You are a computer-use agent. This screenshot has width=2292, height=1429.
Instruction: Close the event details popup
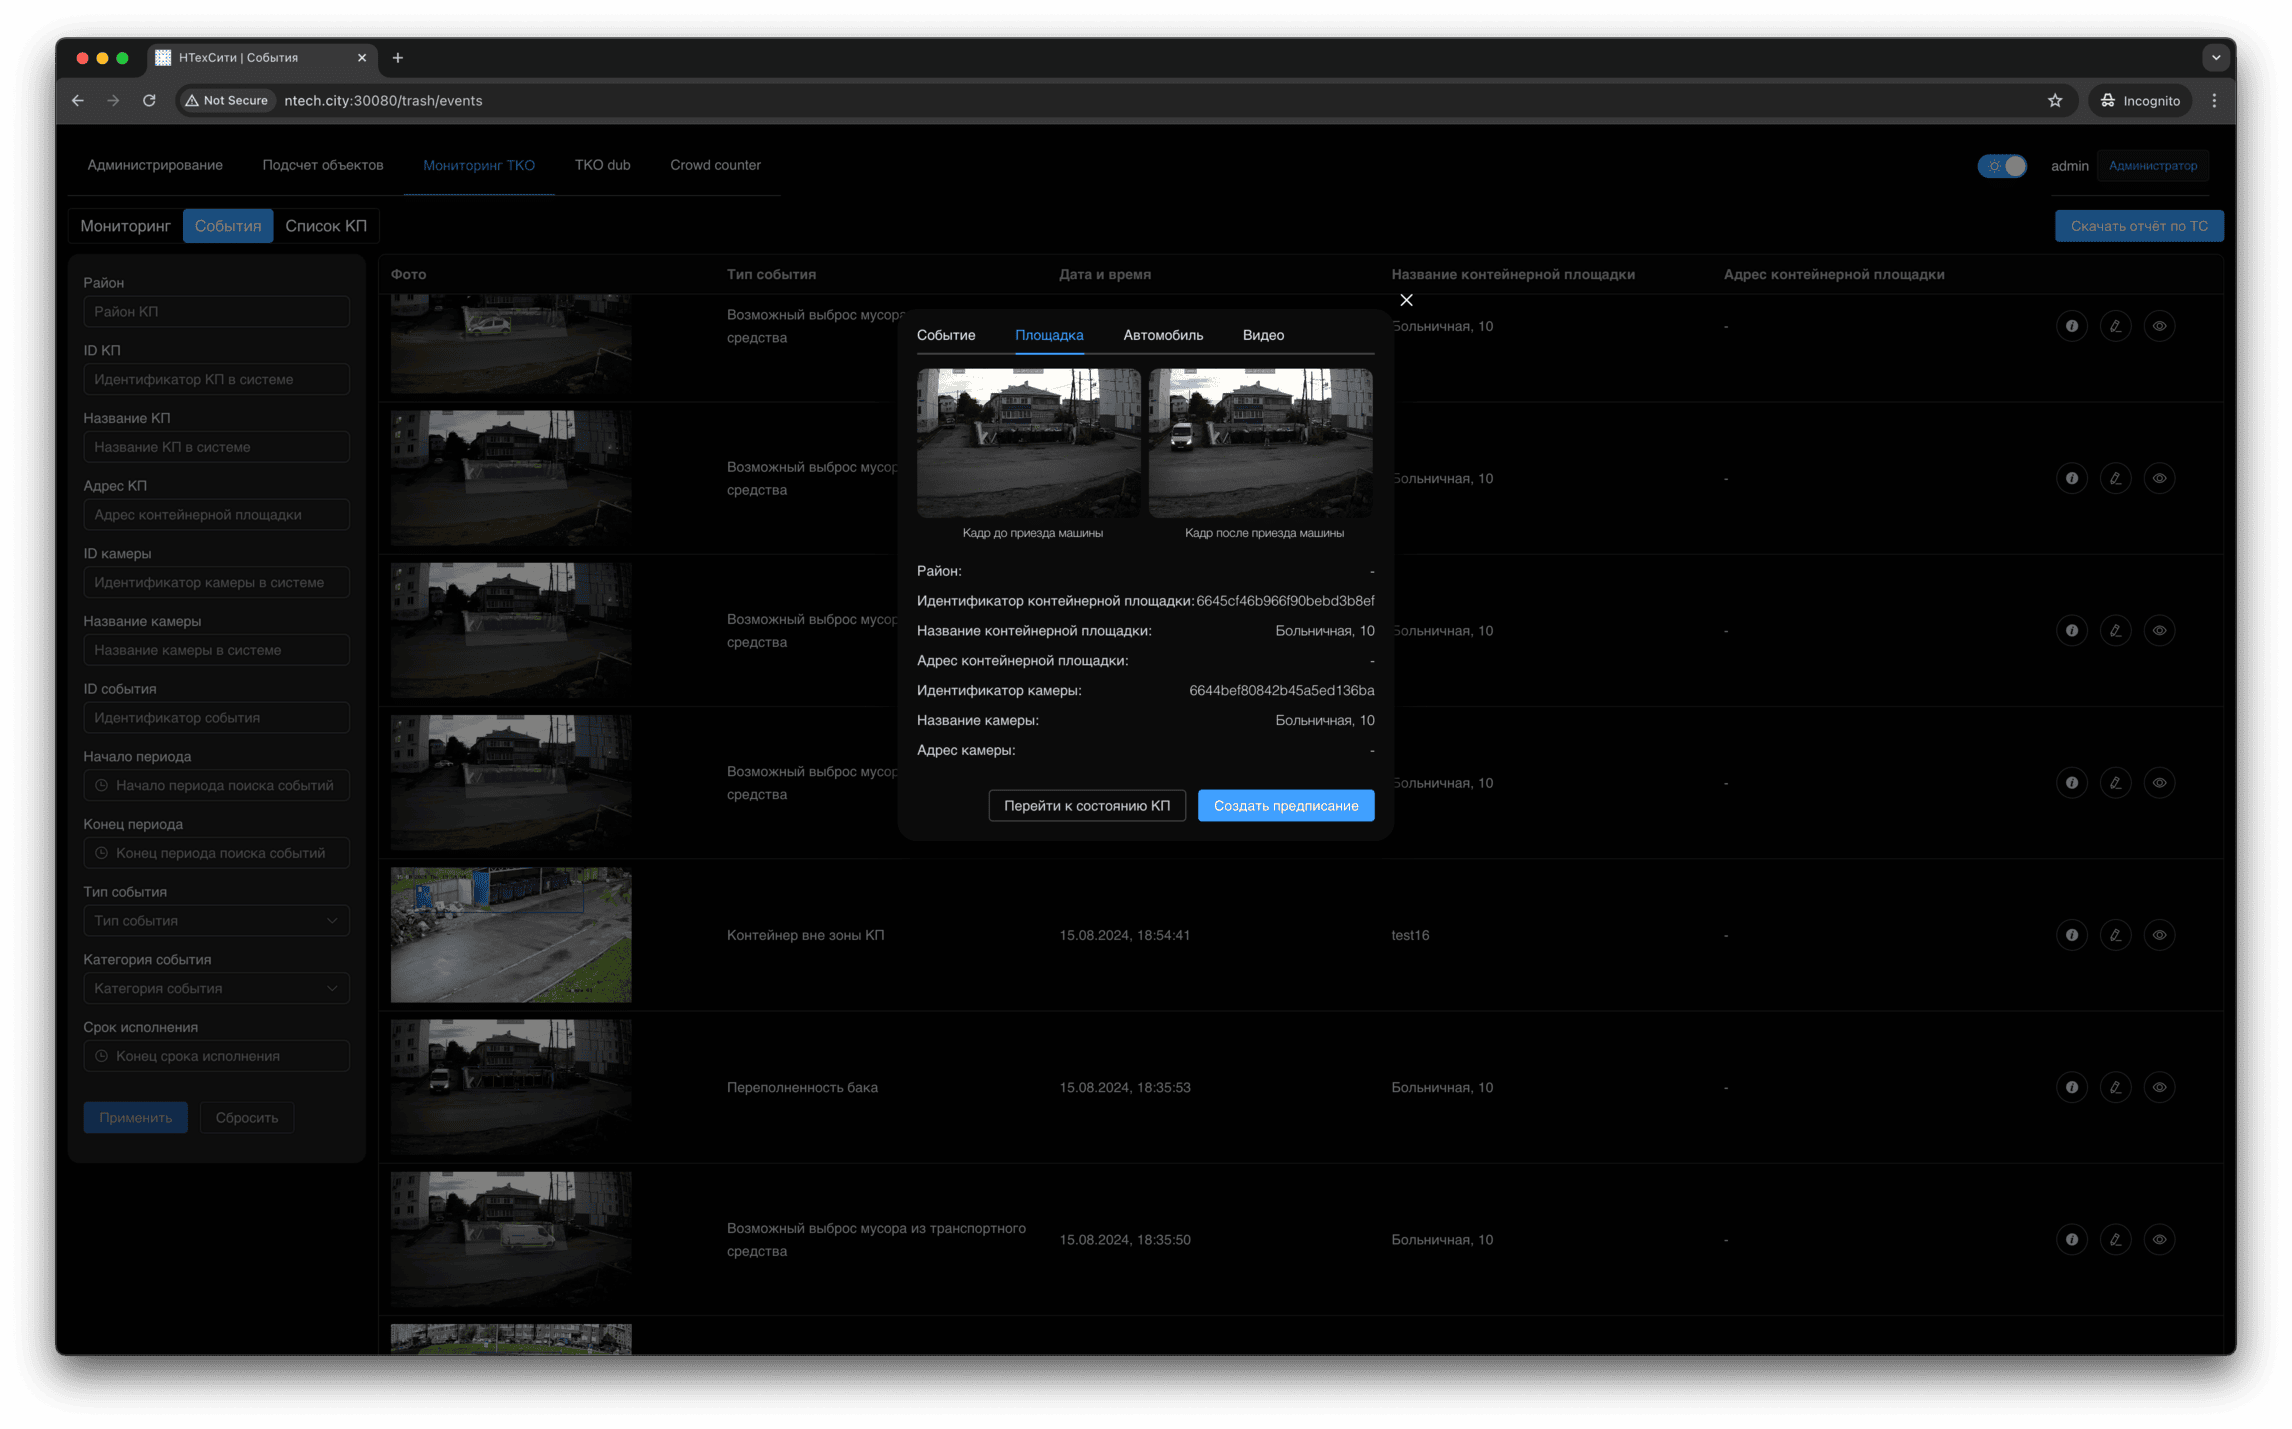pos(1406,300)
